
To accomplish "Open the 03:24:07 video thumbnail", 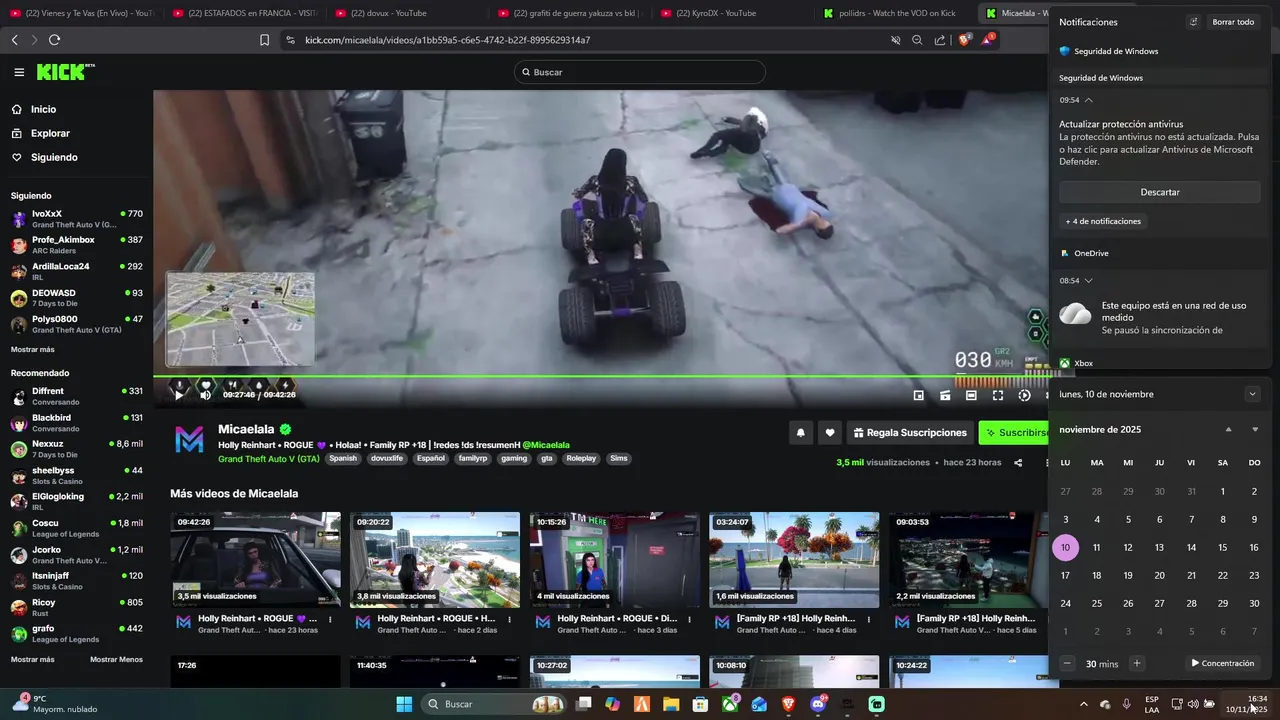I will [794, 560].
